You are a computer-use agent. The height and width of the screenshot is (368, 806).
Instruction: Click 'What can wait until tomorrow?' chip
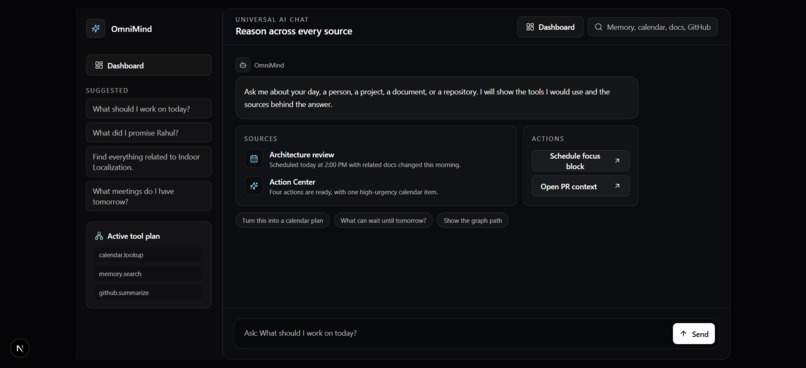[383, 220]
